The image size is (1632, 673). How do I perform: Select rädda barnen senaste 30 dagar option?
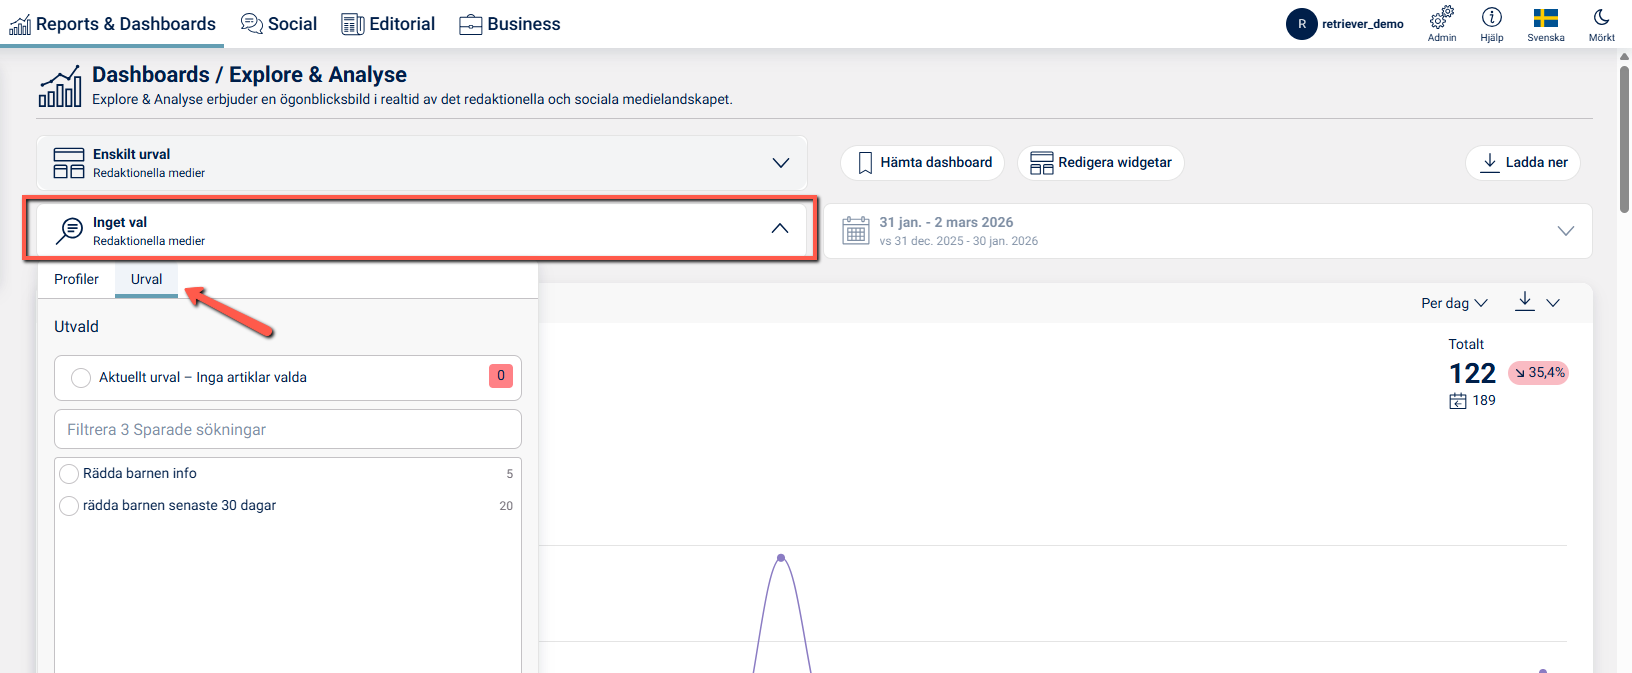[x=69, y=506]
